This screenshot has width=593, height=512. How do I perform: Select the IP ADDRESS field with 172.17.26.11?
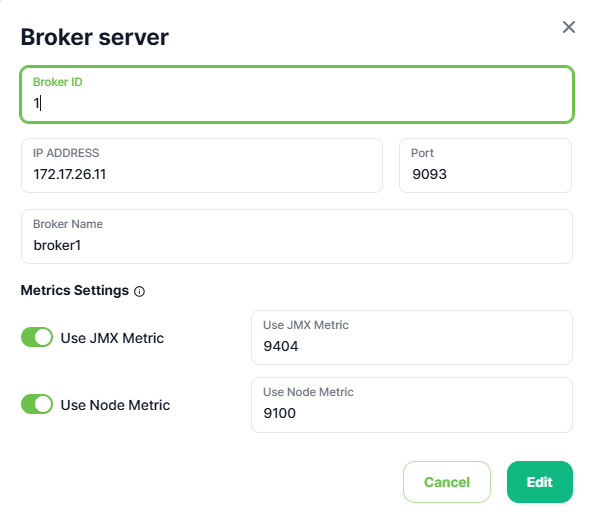point(202,165)
